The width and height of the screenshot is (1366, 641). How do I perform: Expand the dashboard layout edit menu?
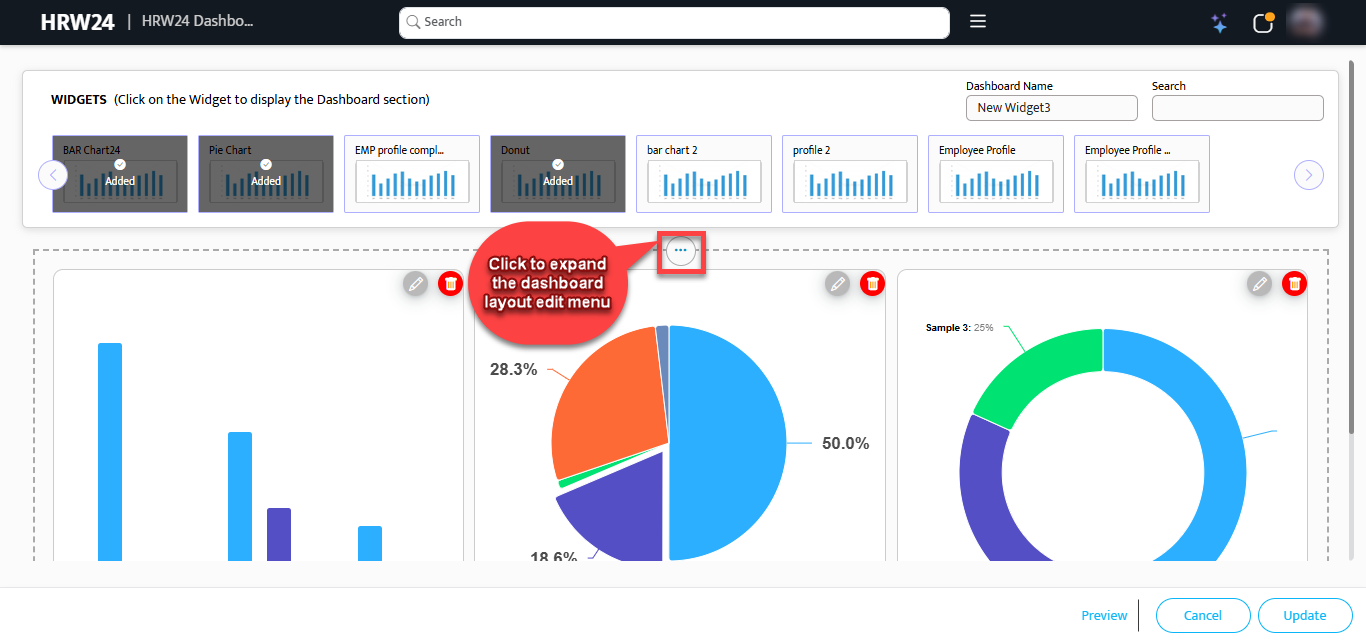(x=681, y=250)
